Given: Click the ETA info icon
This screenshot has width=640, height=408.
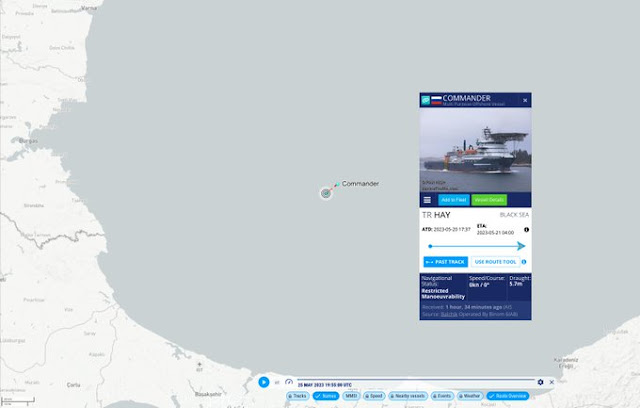Looking at the screenshot, I should (527, 230).
